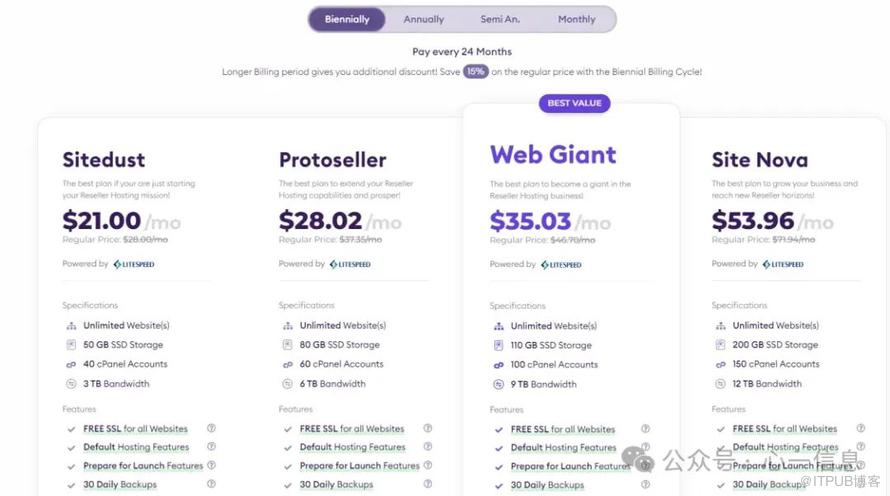Select Monthly billing period
The height and width of the screenshot is (496, 890).
tap(577, 19)
